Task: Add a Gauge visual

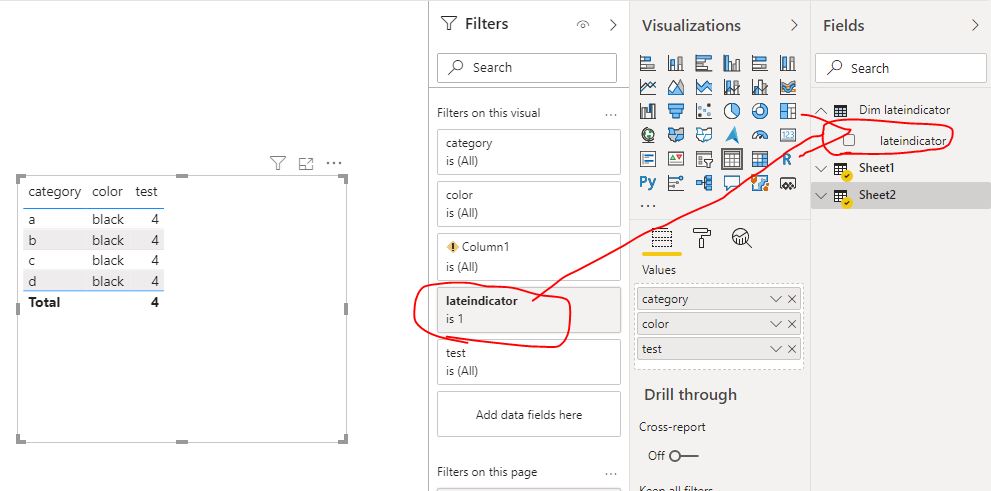Action: [x=760, y=135]
